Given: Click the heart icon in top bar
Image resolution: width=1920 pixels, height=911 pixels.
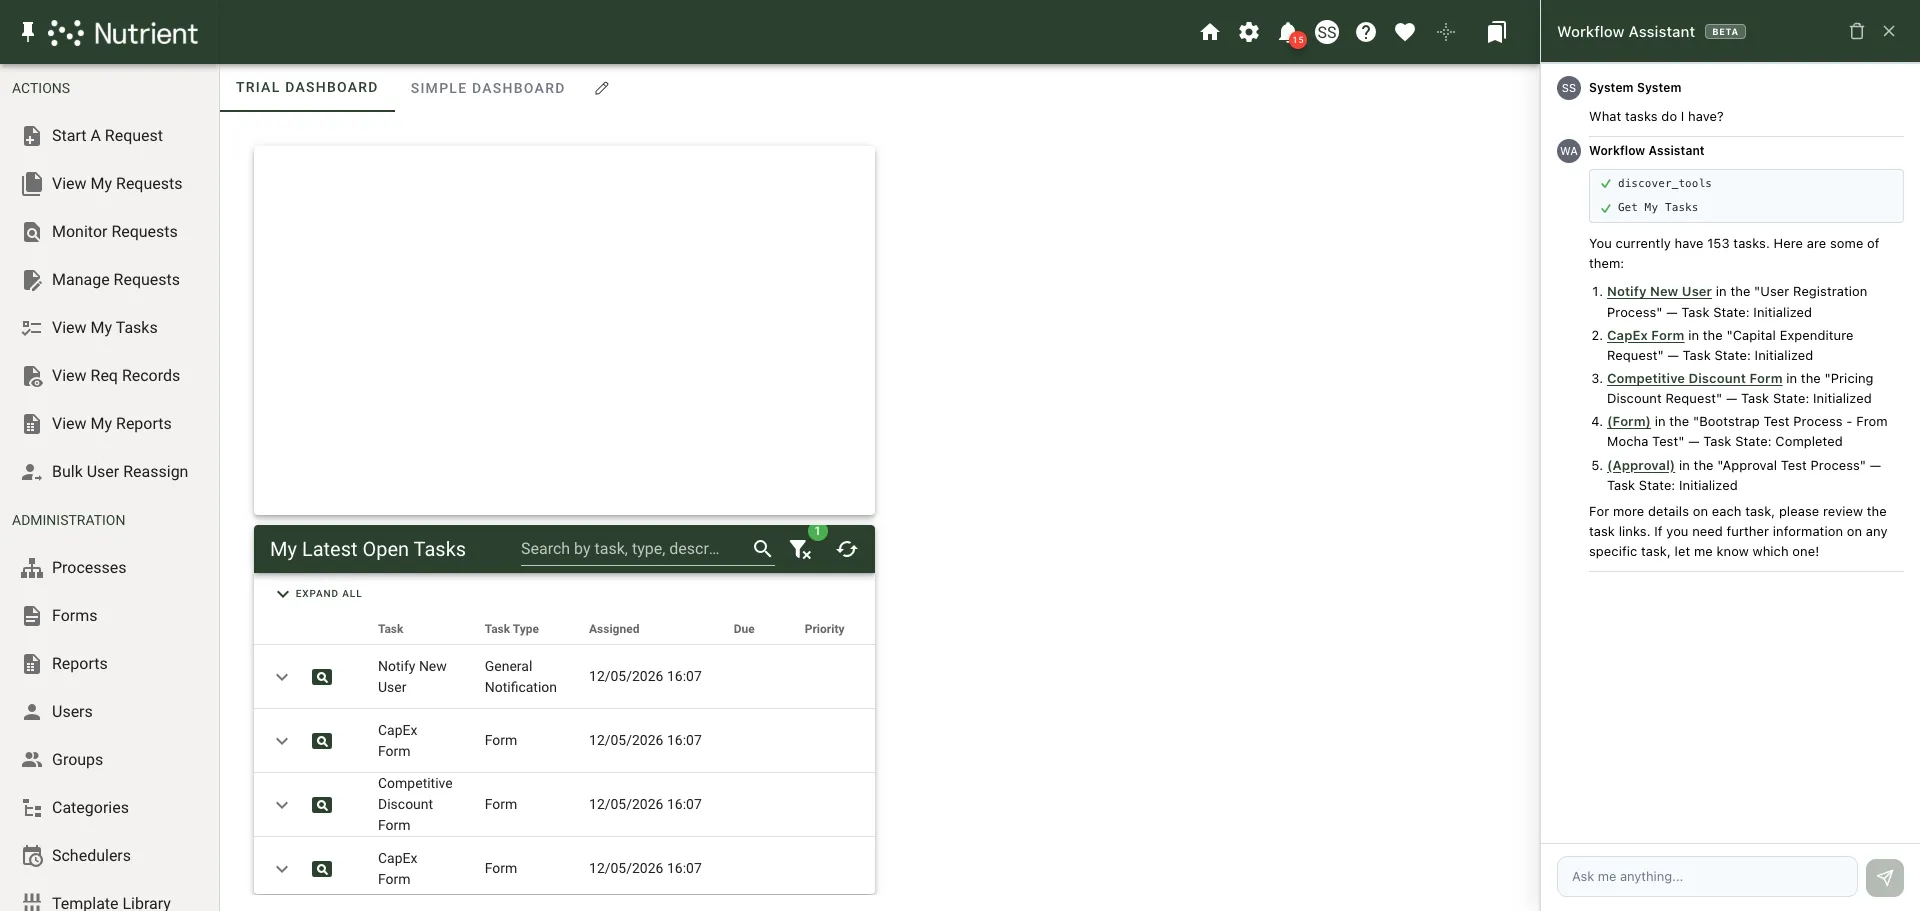Looking at the screenshot, I should [x=1405, y=32].
